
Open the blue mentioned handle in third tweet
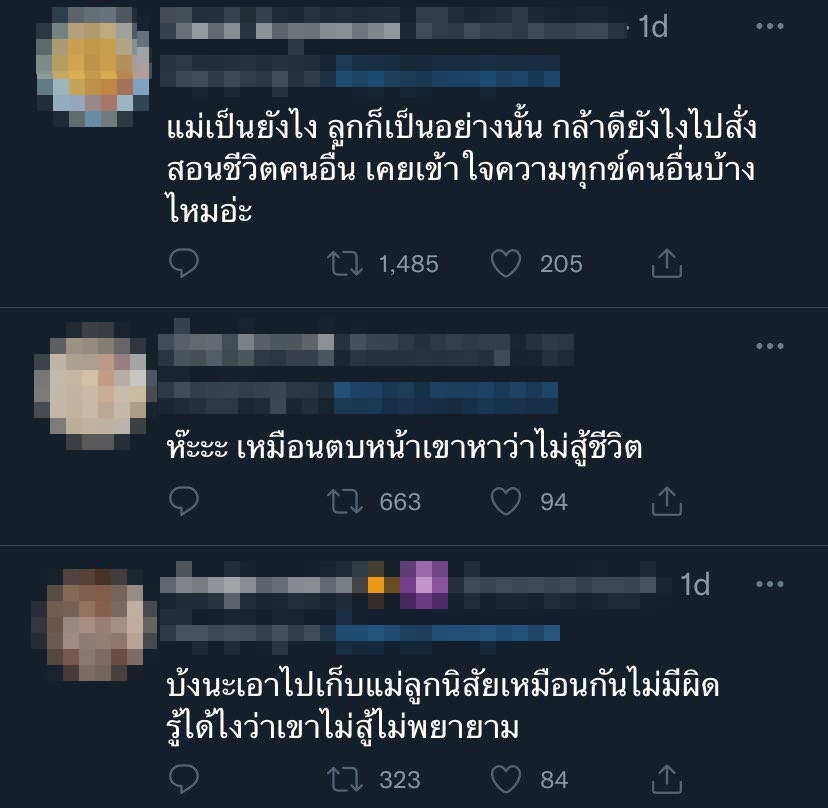448,632
